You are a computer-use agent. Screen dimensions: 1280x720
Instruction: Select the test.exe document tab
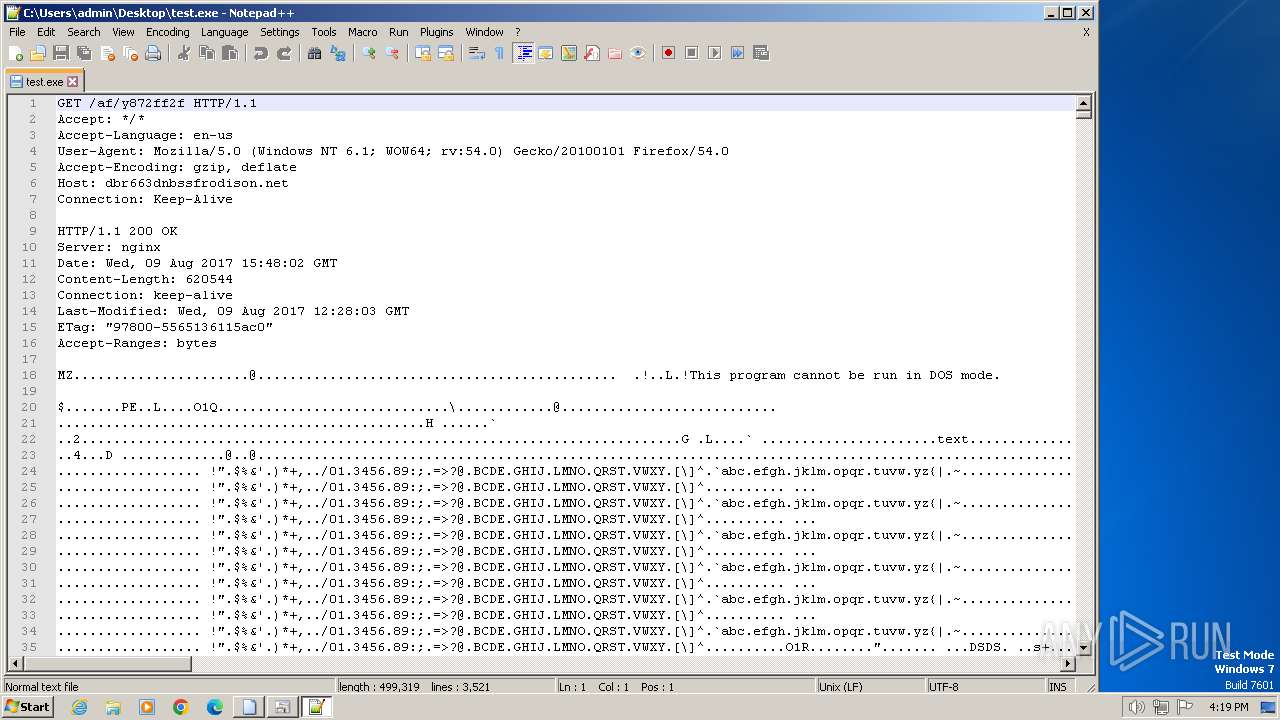point(44,82)
